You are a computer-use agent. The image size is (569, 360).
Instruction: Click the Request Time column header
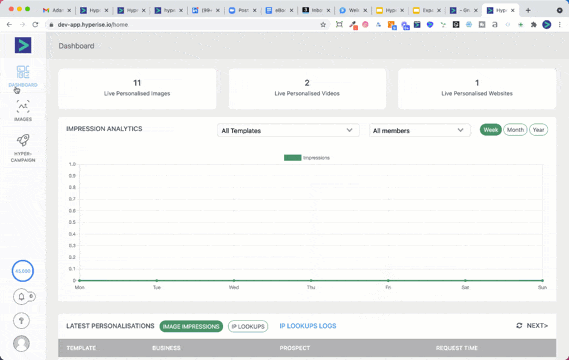457,348
